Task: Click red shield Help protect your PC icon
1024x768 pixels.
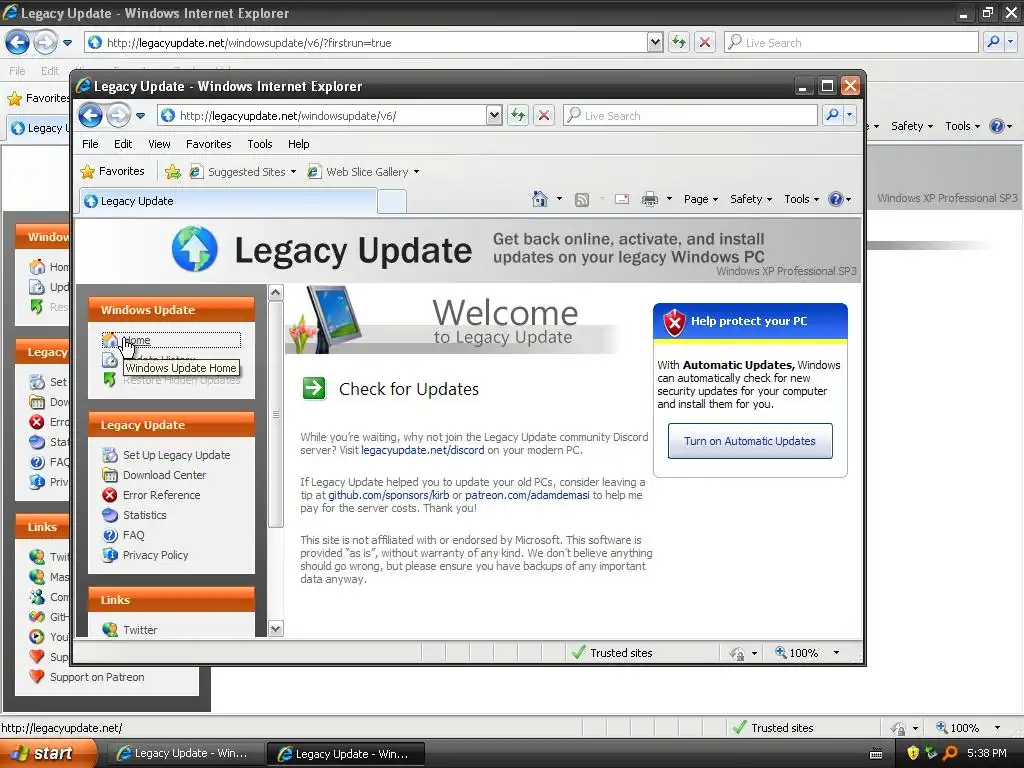Action: click(x=674, y=322)
